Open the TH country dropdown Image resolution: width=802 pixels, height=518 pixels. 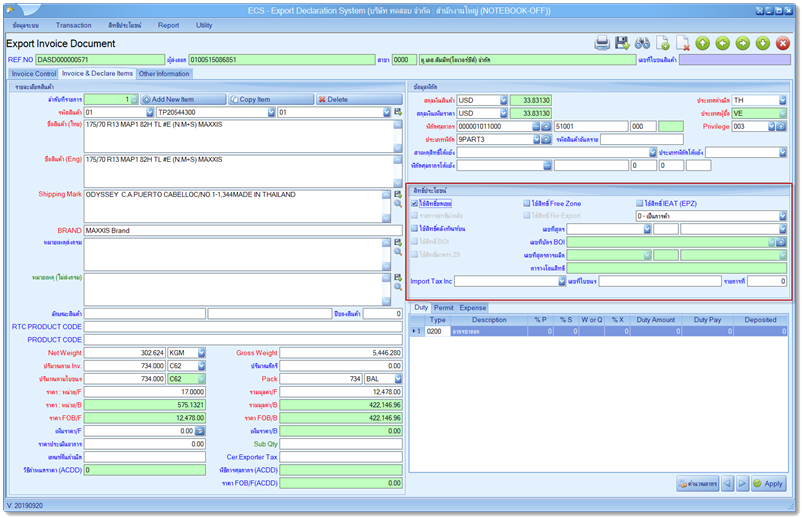pos(783,100)
